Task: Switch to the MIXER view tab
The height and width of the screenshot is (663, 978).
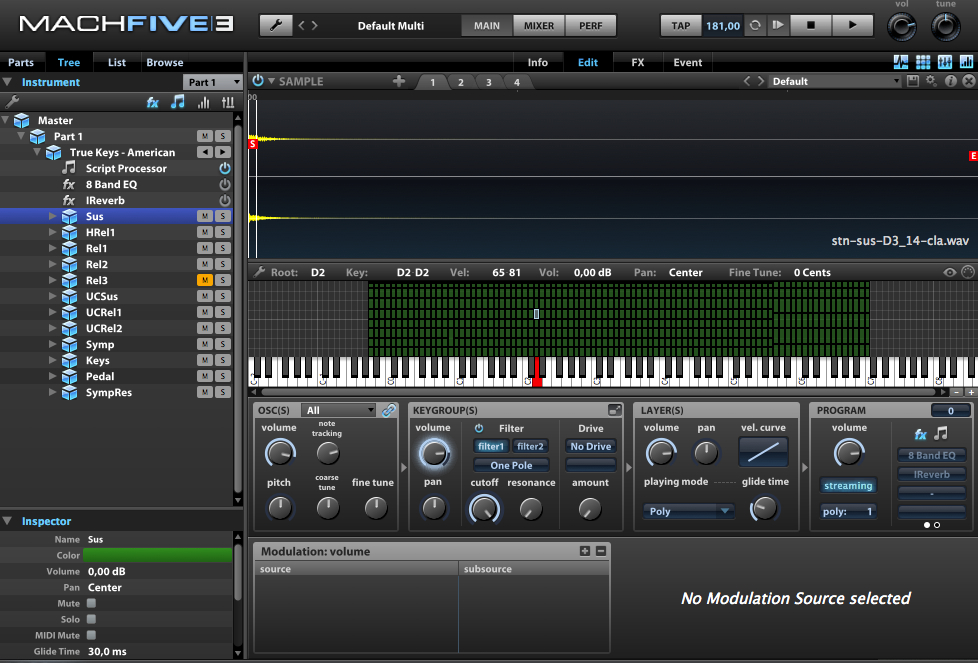Action: point(537,27)
